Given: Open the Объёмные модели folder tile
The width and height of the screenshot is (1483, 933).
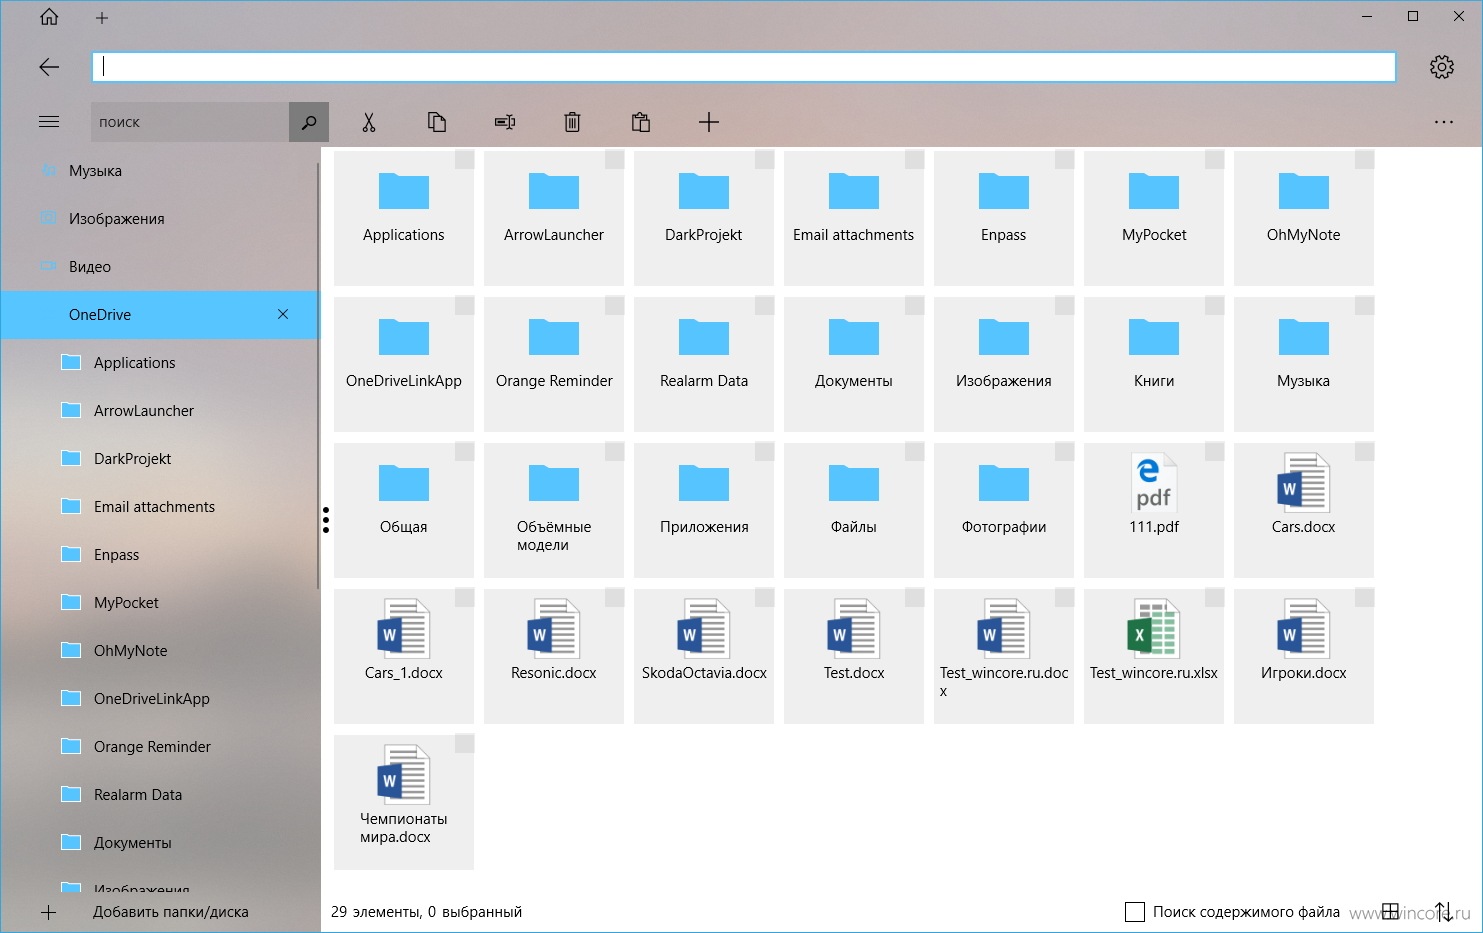Looking at the screenshot, I should 554,509.
